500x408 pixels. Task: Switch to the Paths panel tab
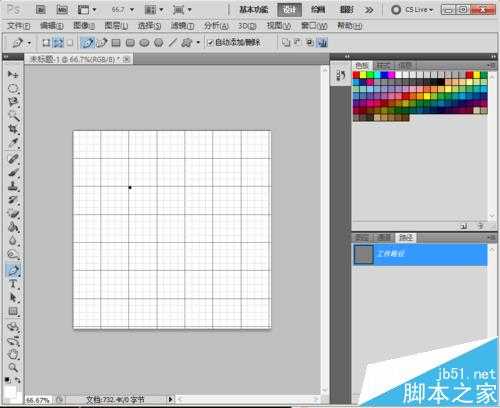tap(406, 237)
